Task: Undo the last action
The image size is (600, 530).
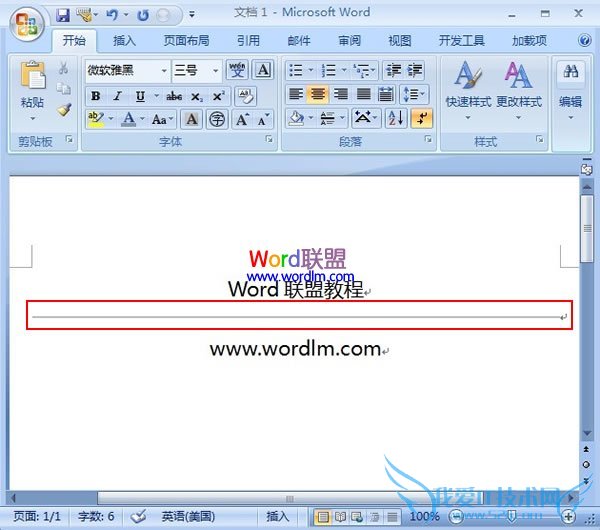Action: point(112,15)
